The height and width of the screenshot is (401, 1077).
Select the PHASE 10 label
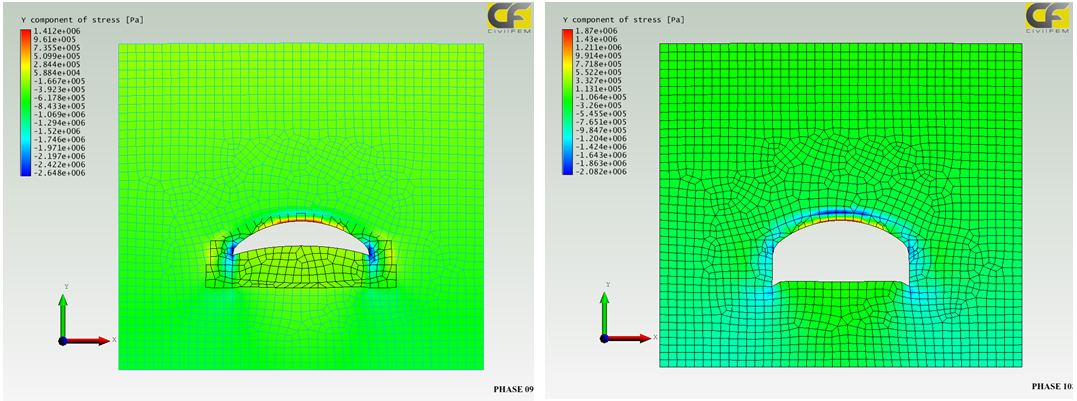tap(1052, 385)
